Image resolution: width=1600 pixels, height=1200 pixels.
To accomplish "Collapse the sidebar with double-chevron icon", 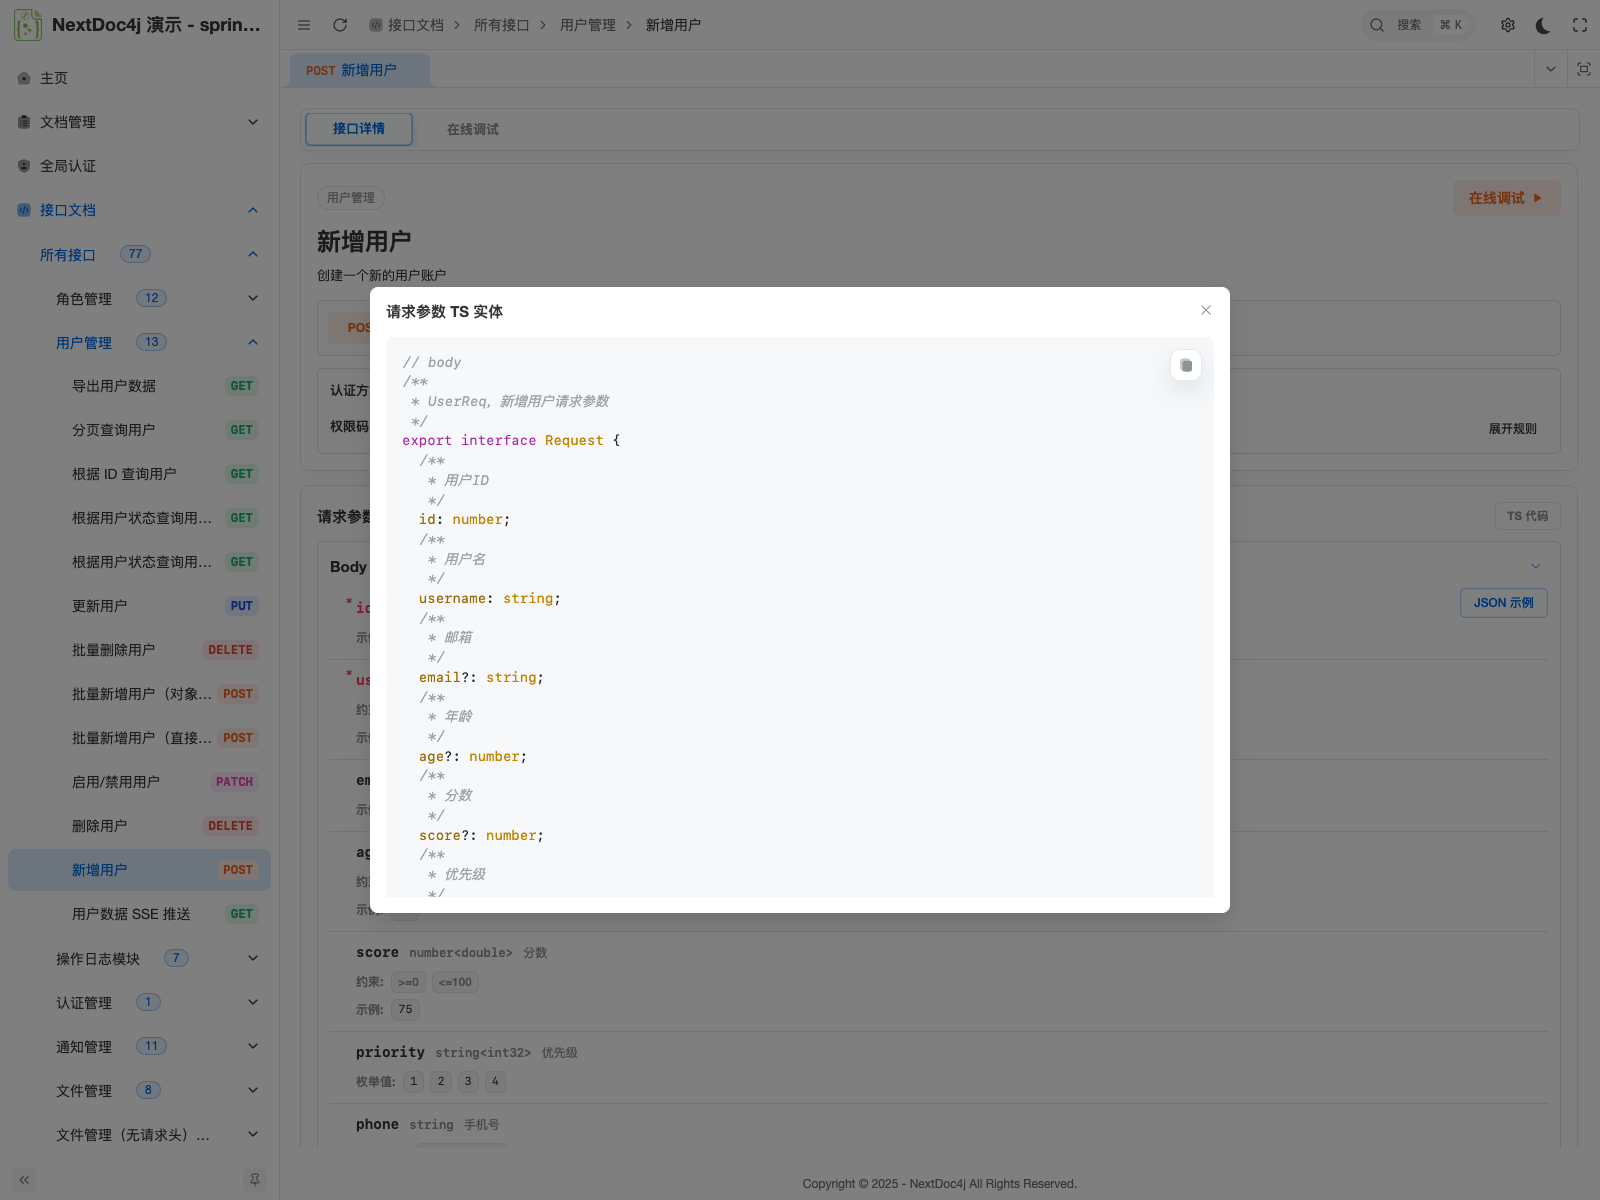I will pyautogui.click(x=24, y=1180).
